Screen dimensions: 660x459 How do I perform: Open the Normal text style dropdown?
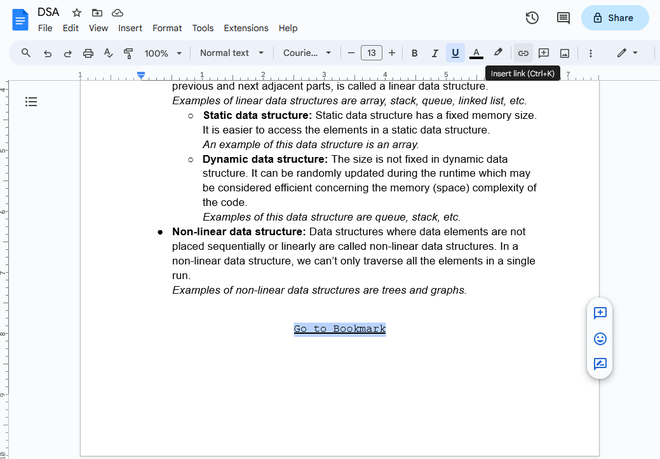(x=232, y=53)
